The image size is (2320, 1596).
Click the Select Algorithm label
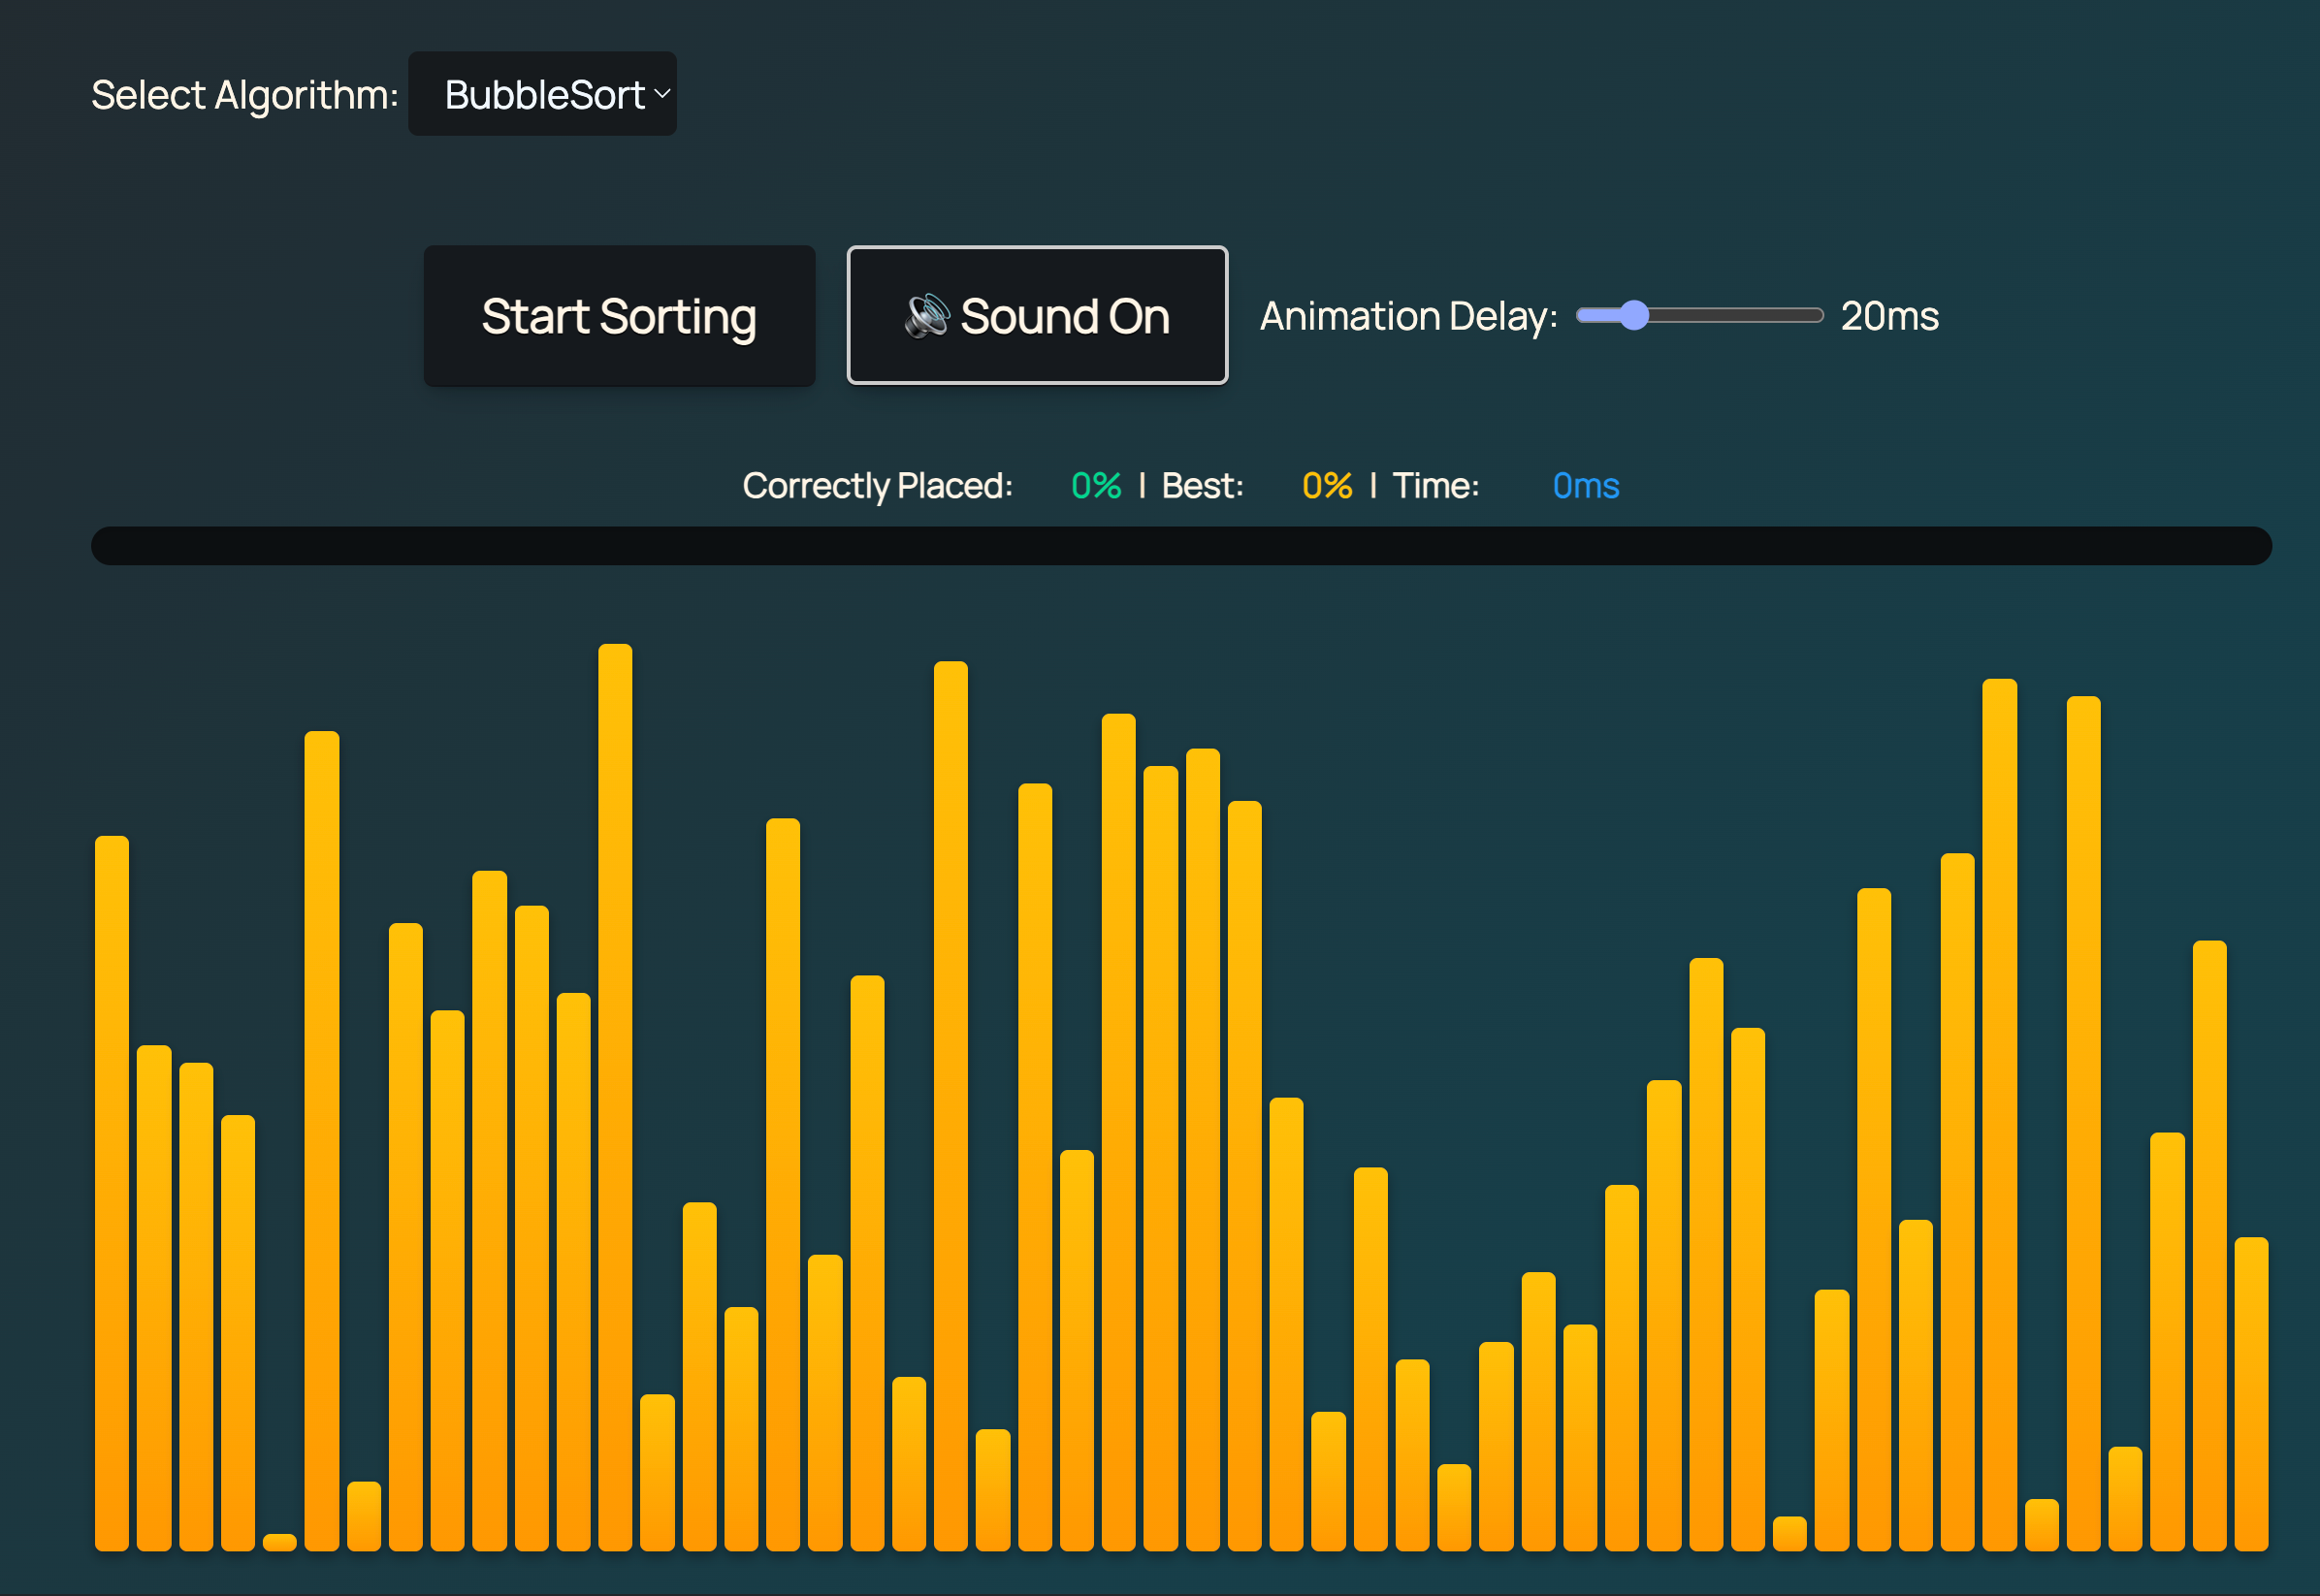click(x=244, y=95)
